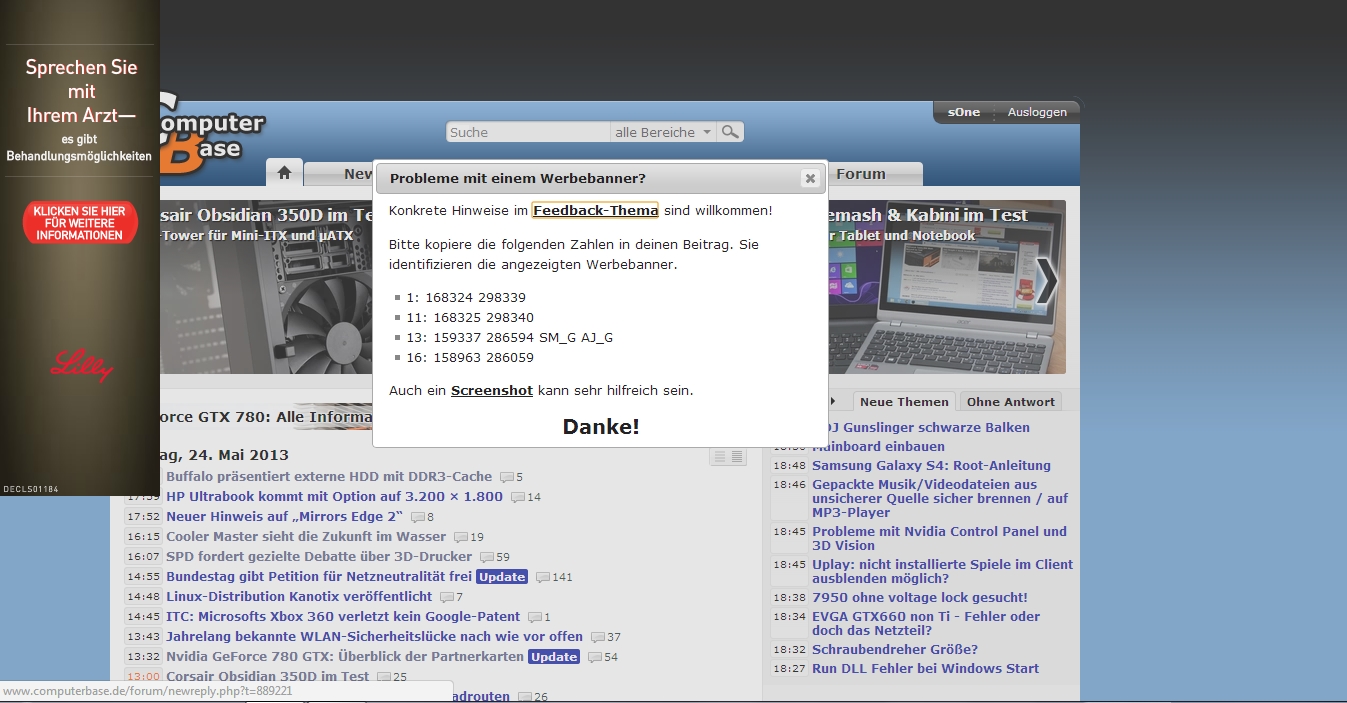
Task: Click Update badge on Nvidia Partnerkarten article
Action: tap(554, 657)
